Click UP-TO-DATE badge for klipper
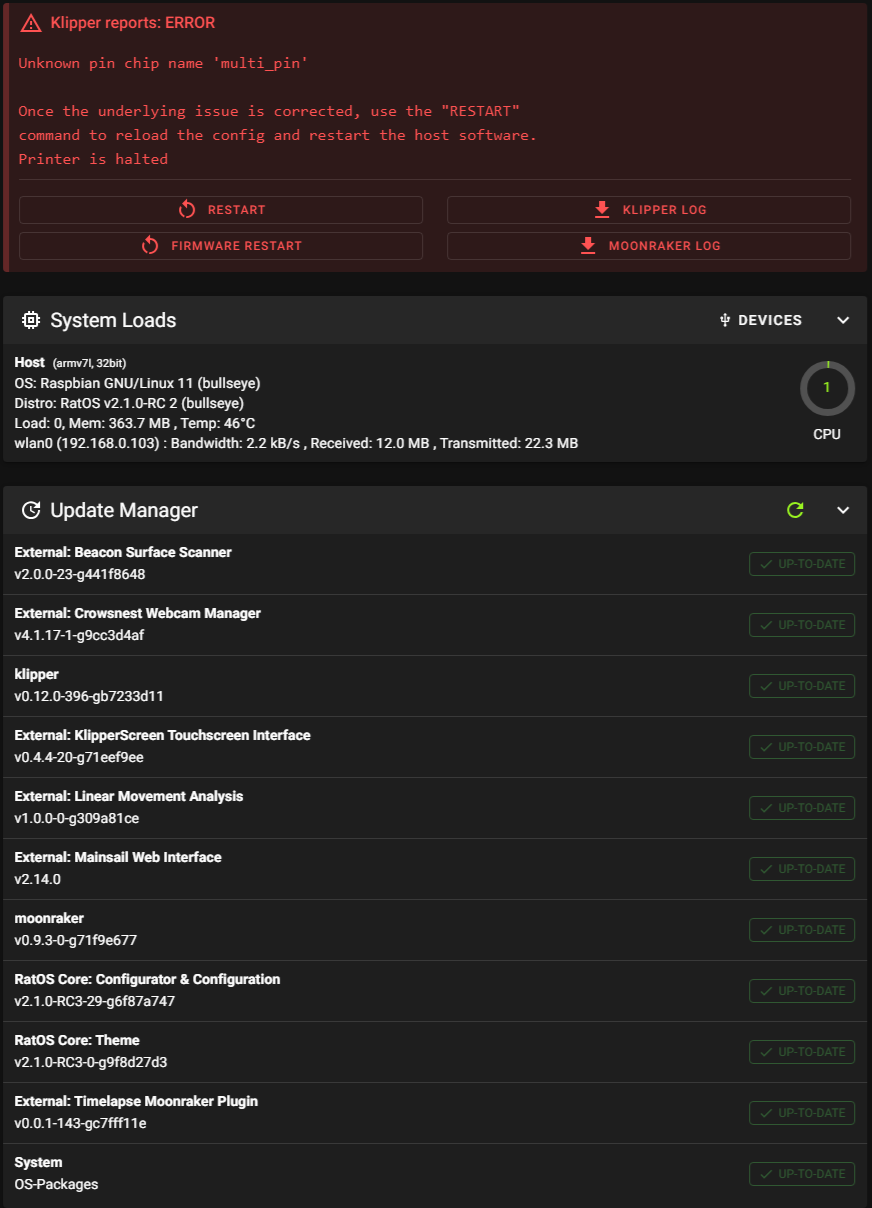The width and height of the screenshot is (872, 1208). (x=802, y=686)
